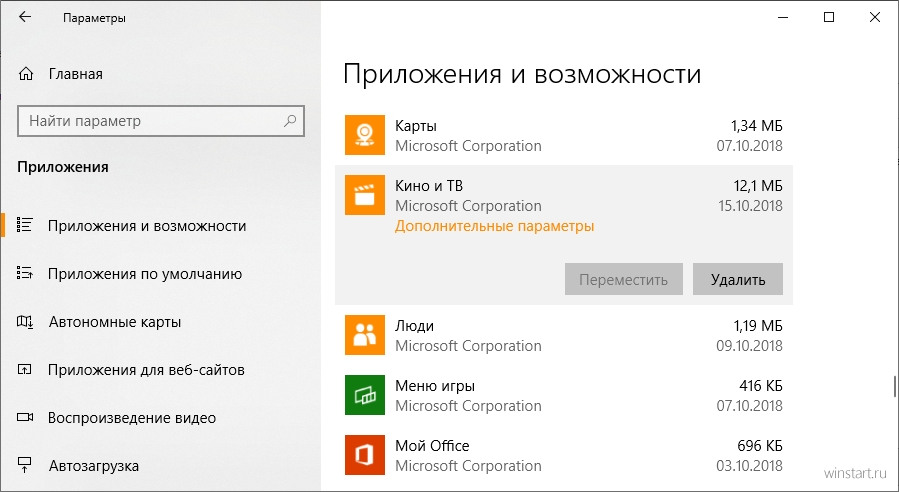The image size is (899, 492).
Task: Open Приложения для веб-сайтов section
Action: [x=146, y=370]
